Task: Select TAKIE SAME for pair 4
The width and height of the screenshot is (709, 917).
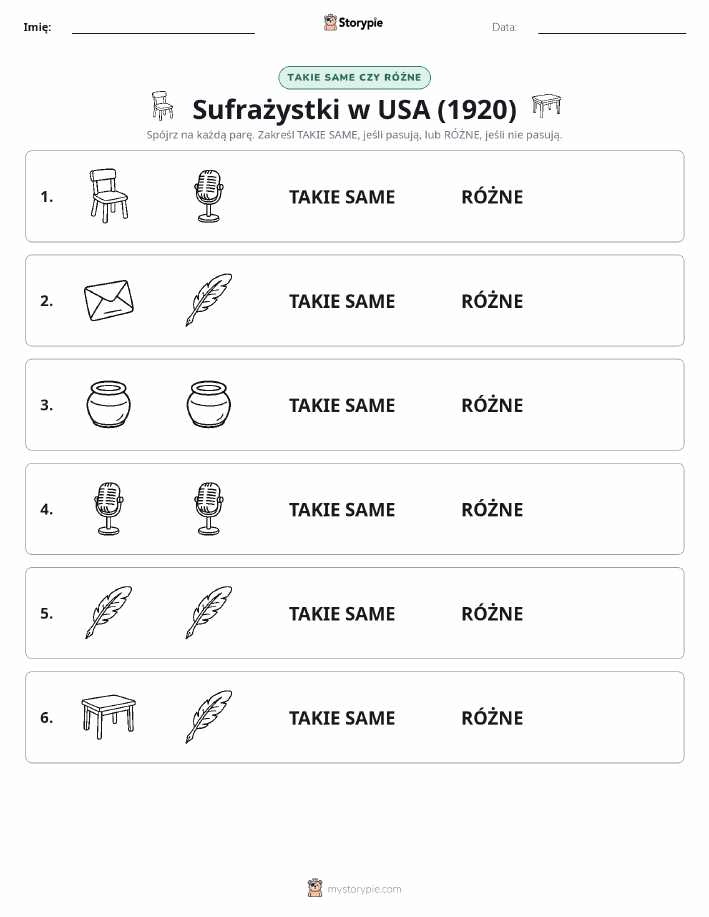Action: coord(342,509)
